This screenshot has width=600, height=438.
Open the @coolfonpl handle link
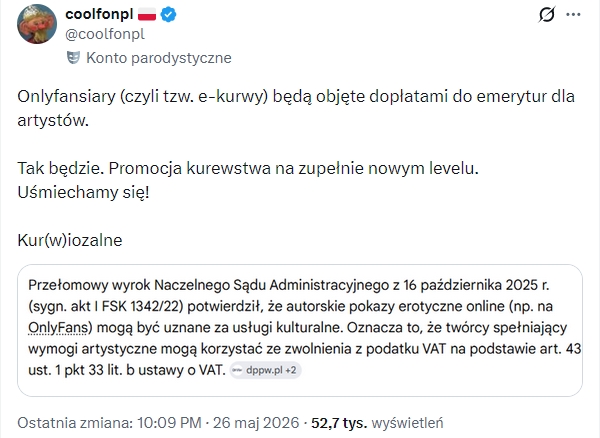coord(105,34)
